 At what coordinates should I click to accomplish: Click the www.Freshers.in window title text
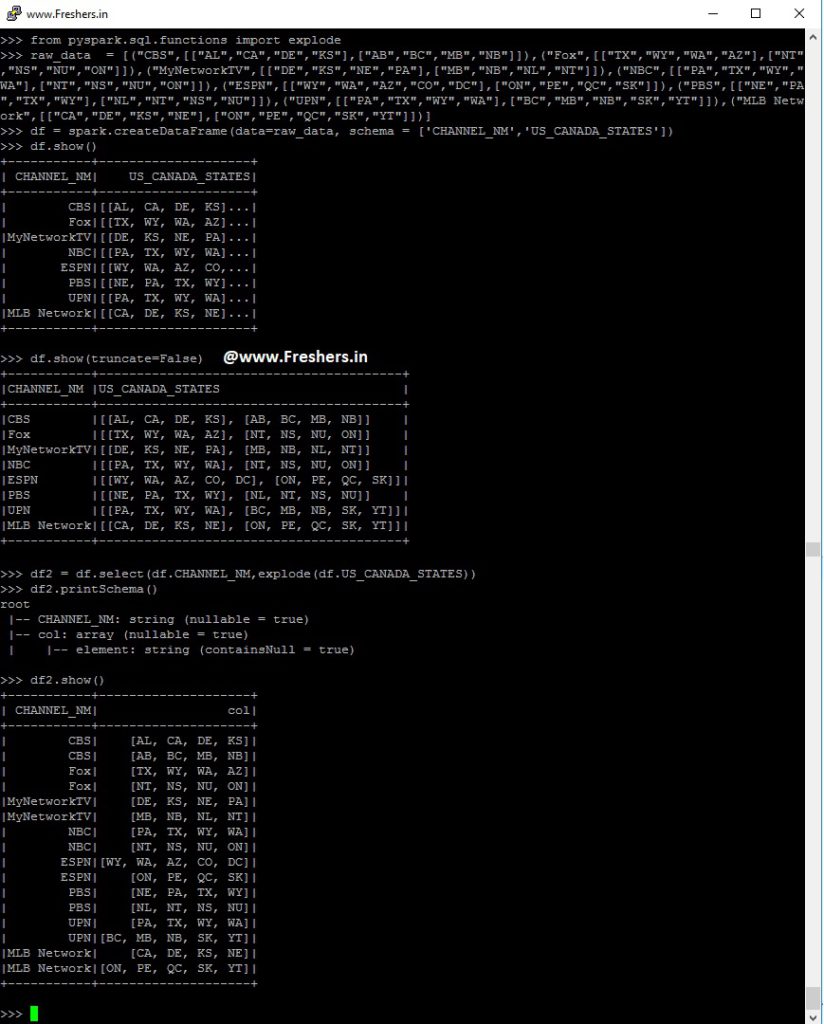point(67,14)
